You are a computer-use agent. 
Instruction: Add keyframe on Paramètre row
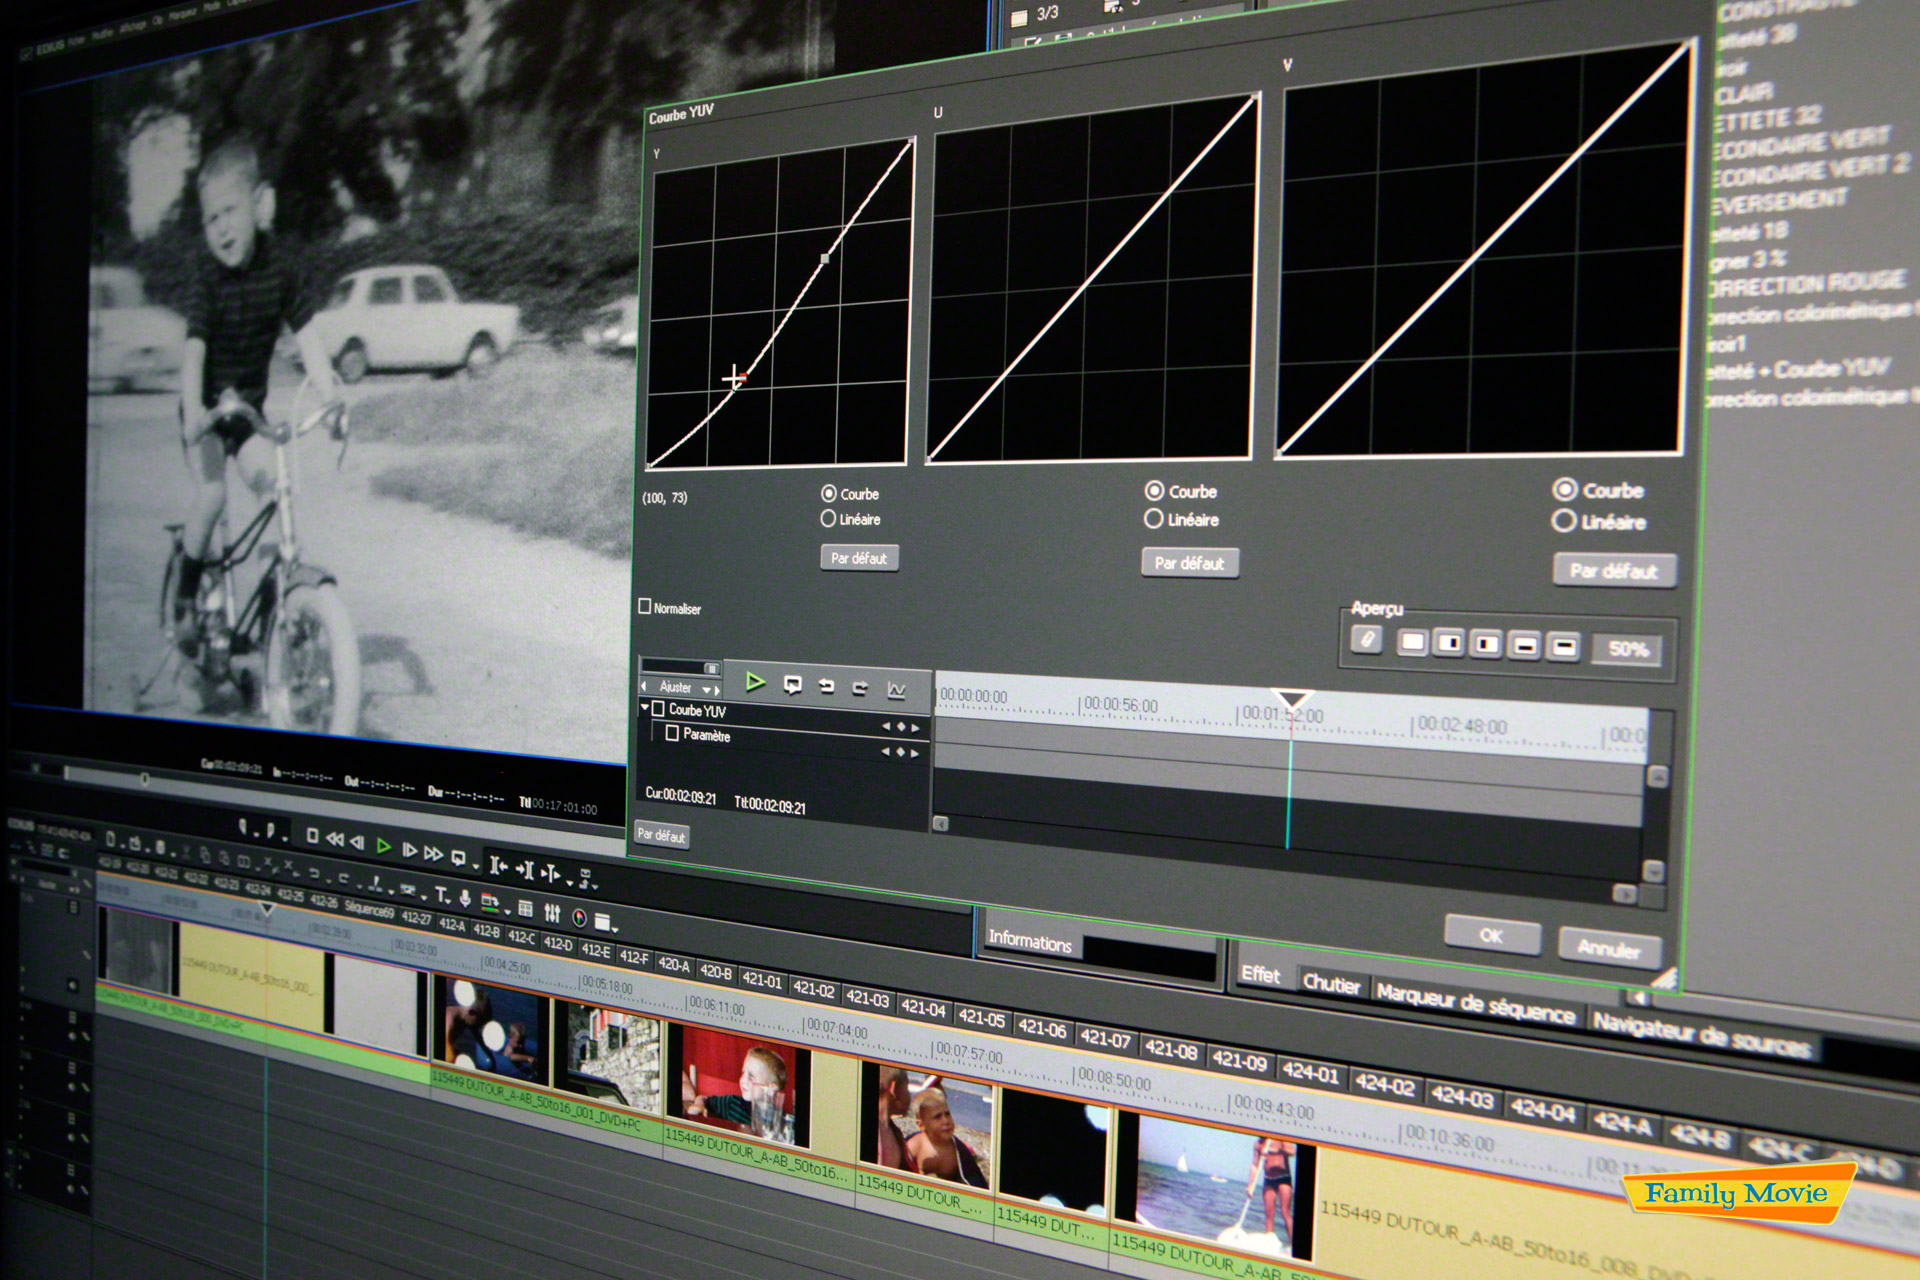(x=901, y=752)
